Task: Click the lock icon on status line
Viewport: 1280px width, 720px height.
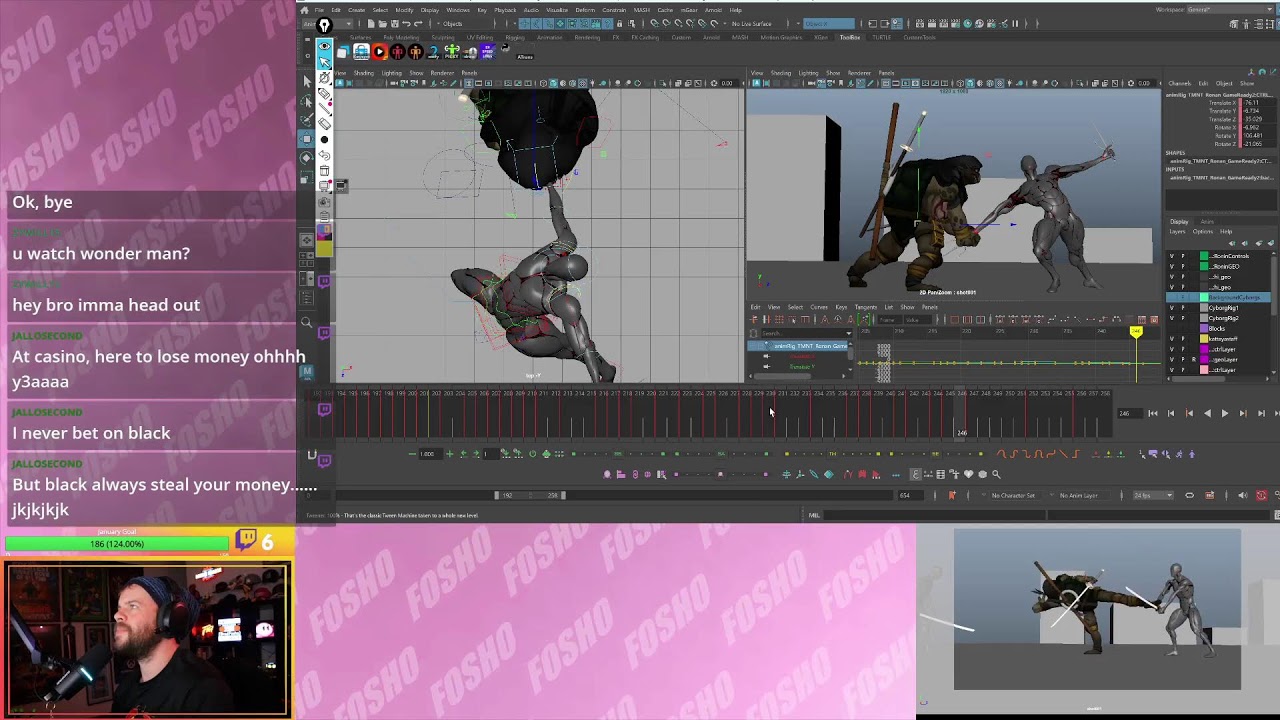Action: click(x=619, y=24)
